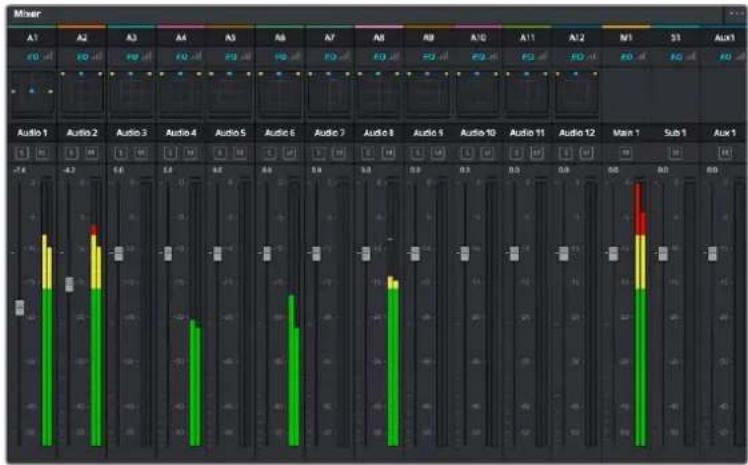Image resolution: width=748 pixels, height=465 pixels.
Task: Open the dynamics graph icon on A5
Action: click(x=246, y=57)
